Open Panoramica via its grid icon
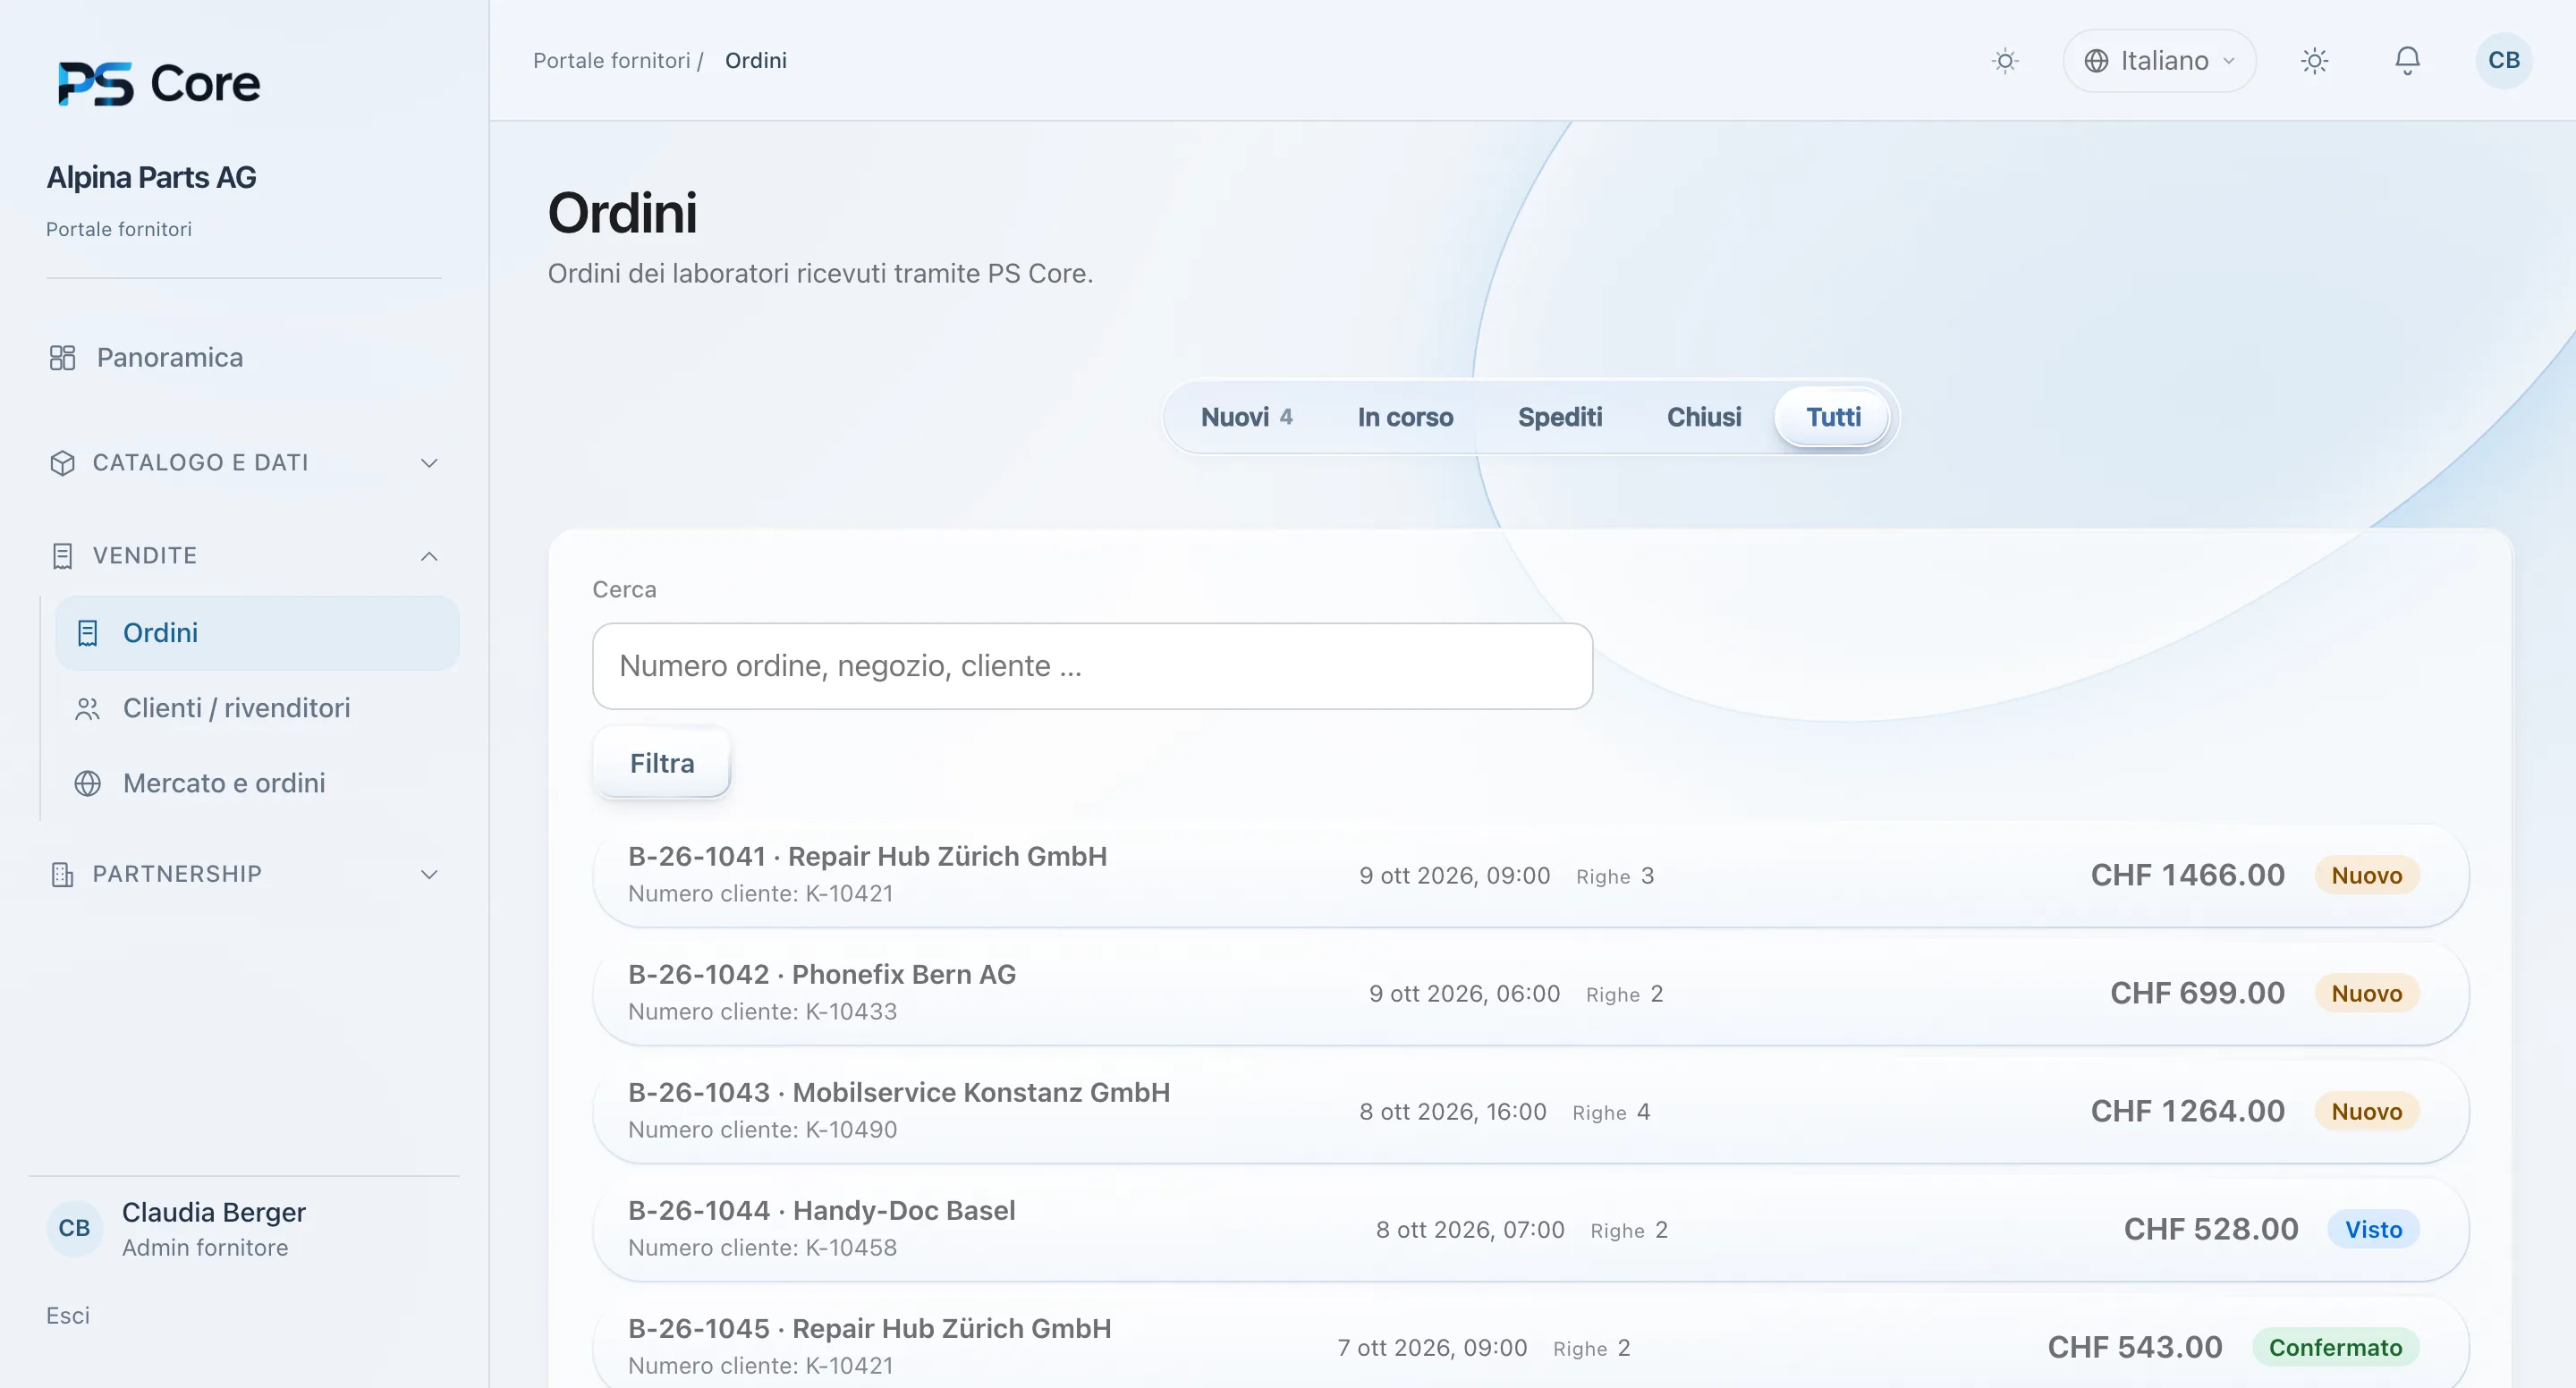Viewport: 2576px width, 1388px height. pyautogui.click(x=62, y=357)
